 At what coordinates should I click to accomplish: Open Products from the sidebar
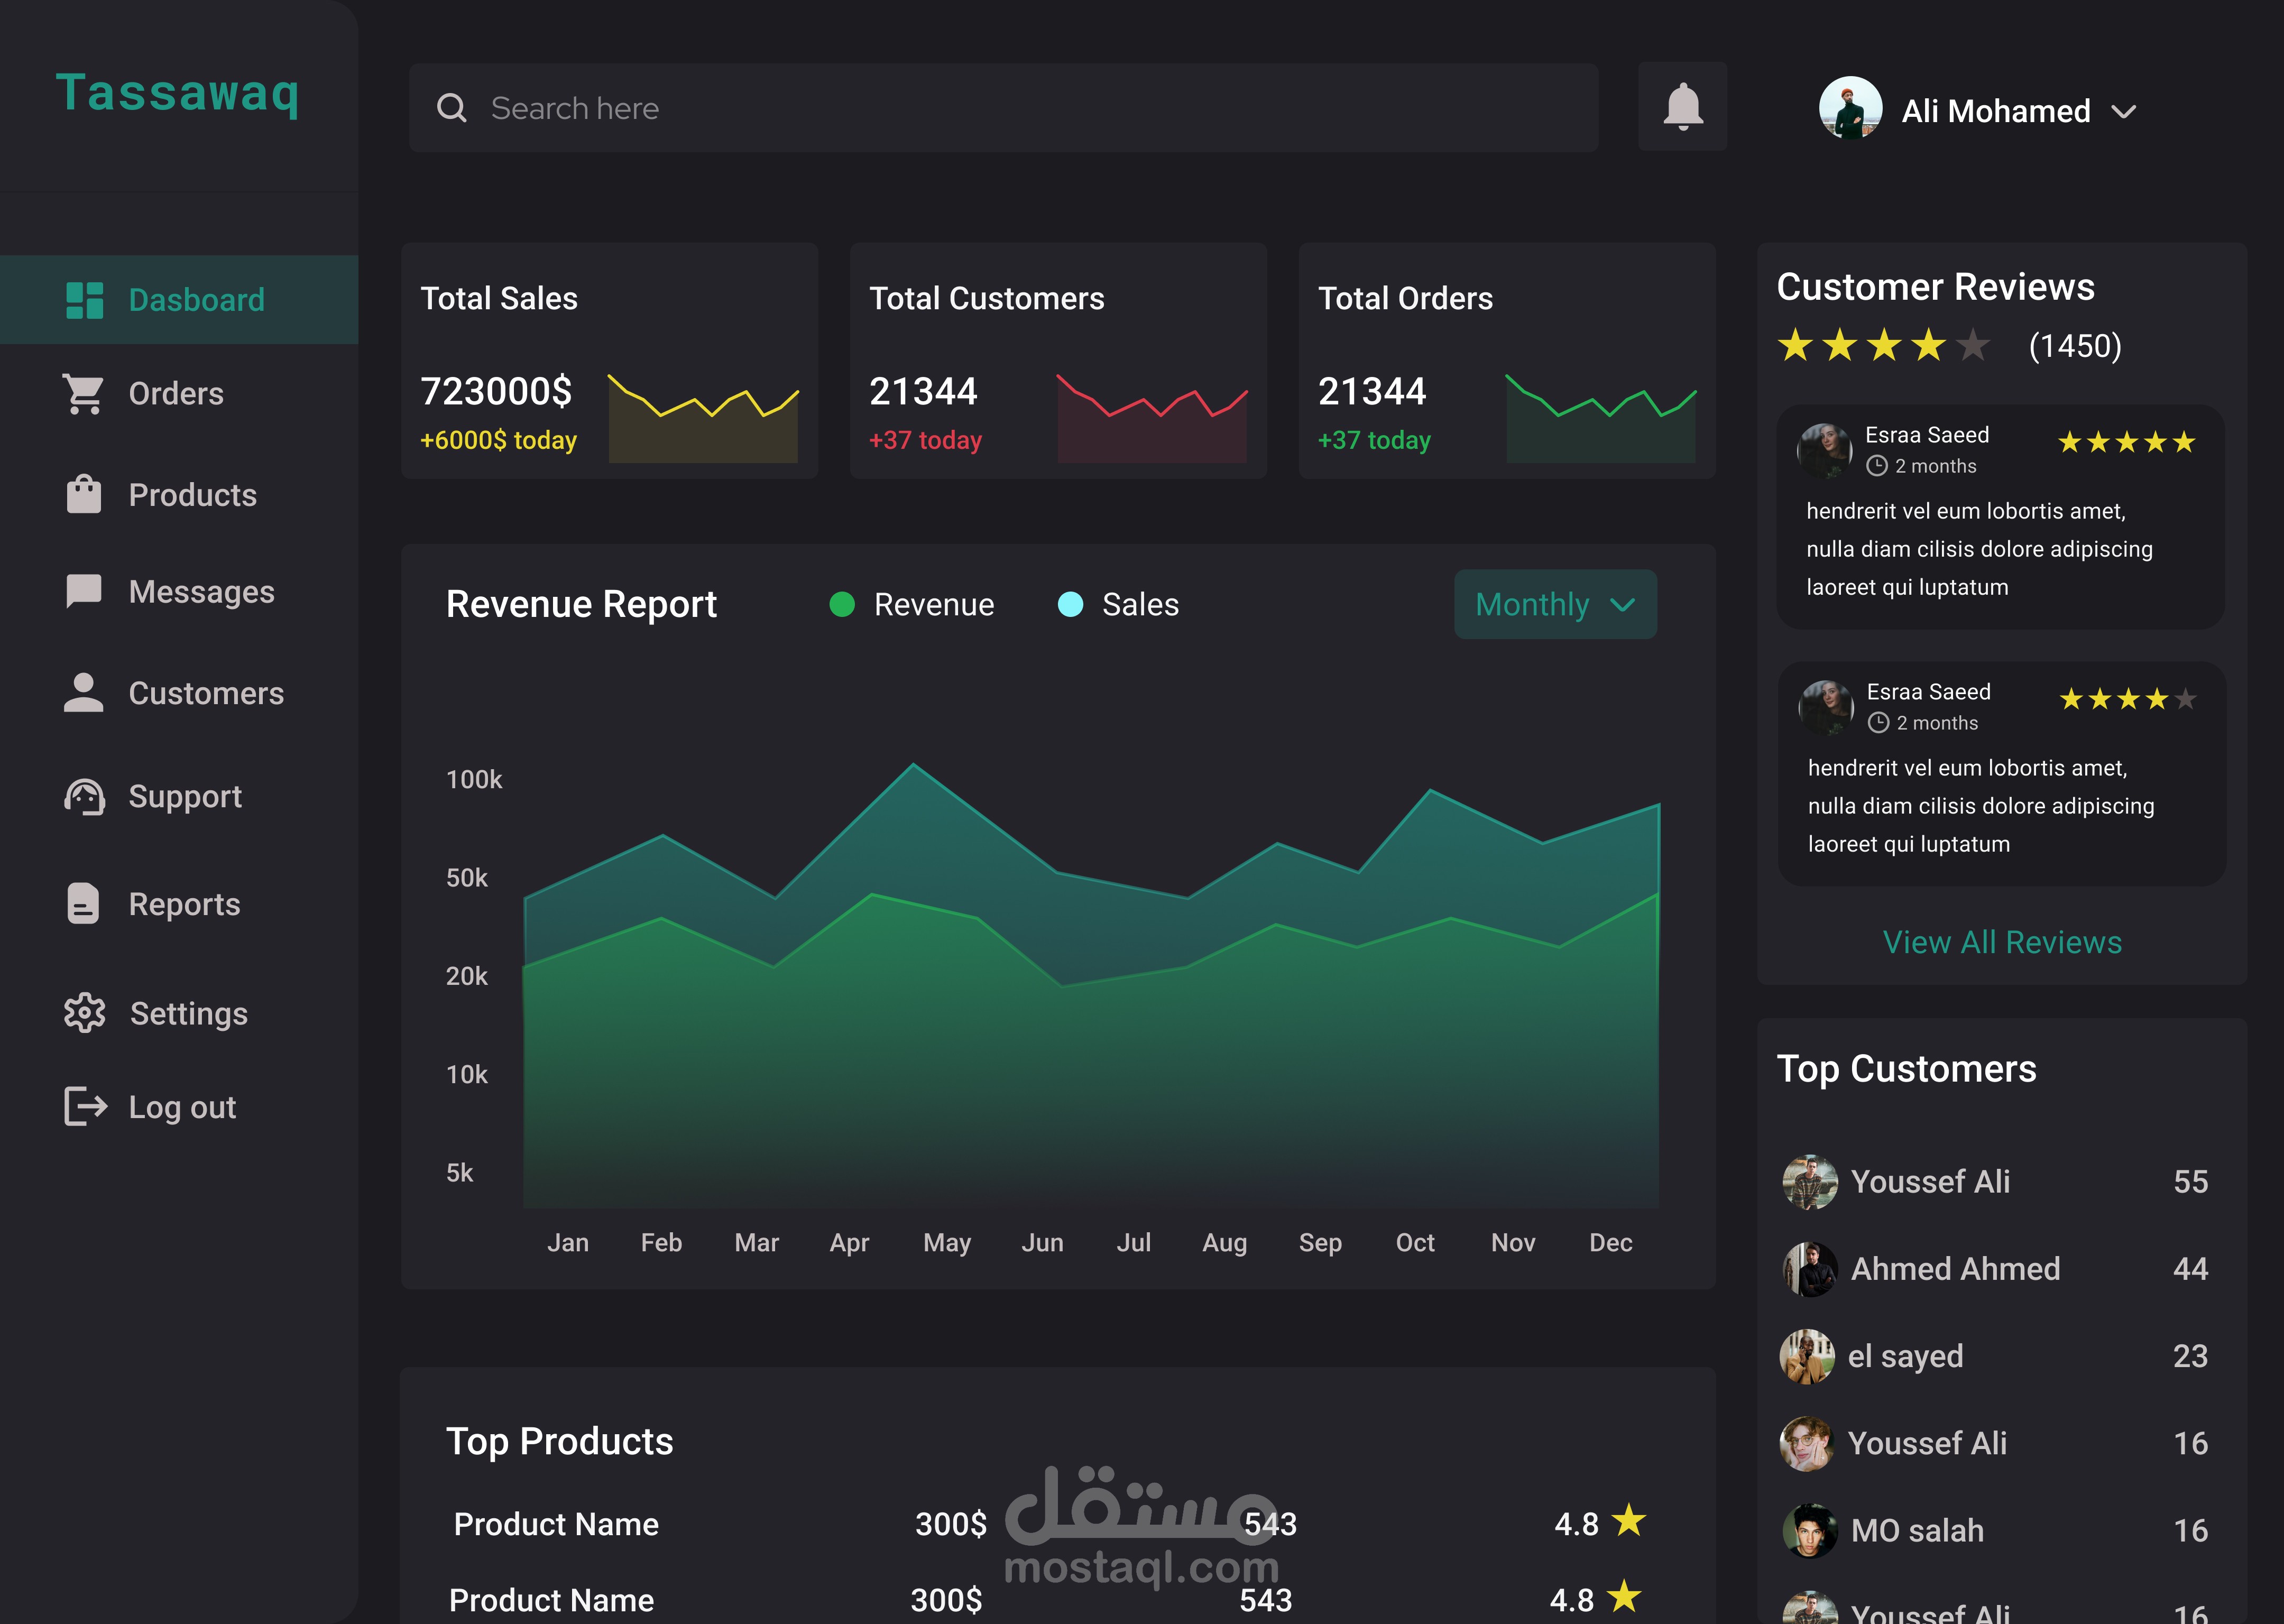[x=193, y=495]
